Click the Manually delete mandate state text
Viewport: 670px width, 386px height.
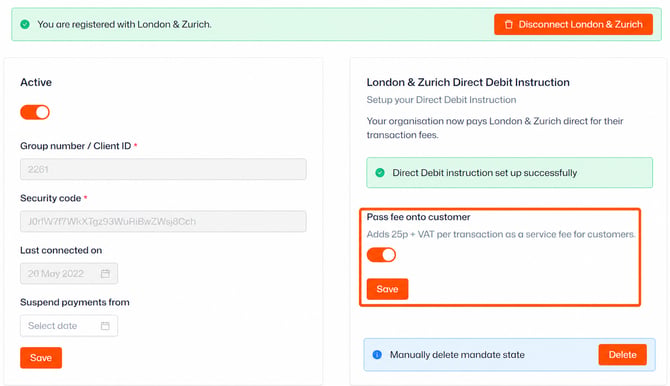click(457, 355)
